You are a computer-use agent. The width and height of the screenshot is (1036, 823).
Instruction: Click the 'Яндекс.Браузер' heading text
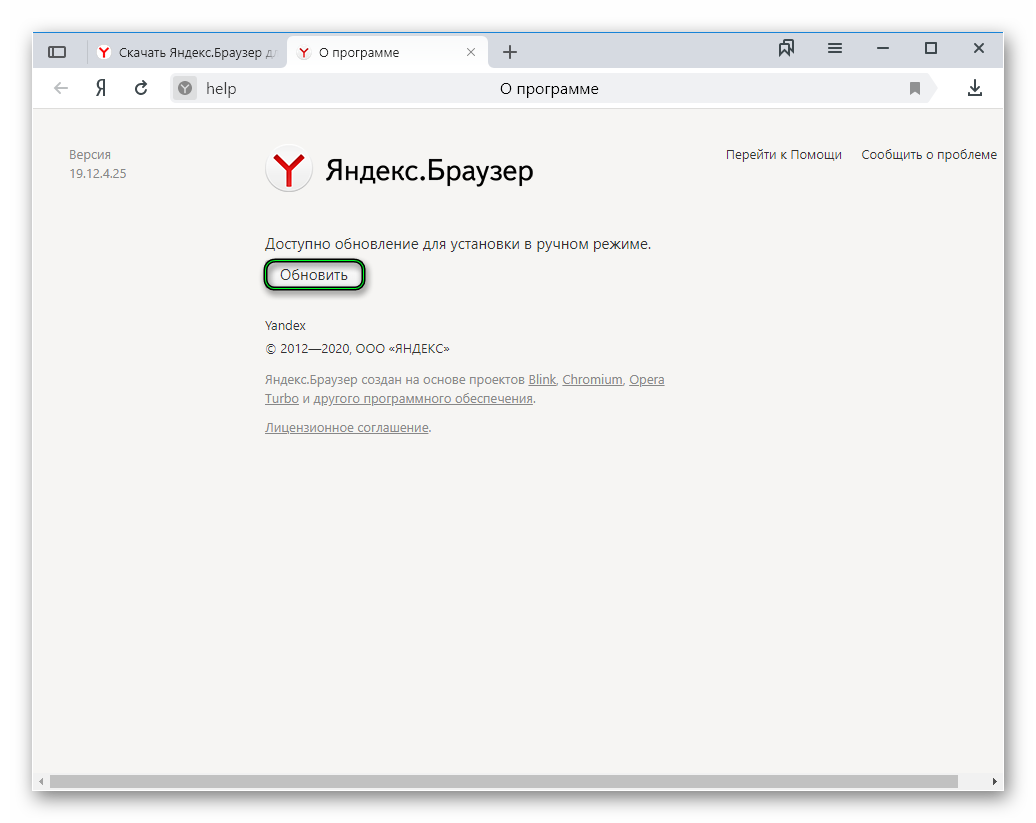click(429, 170)
